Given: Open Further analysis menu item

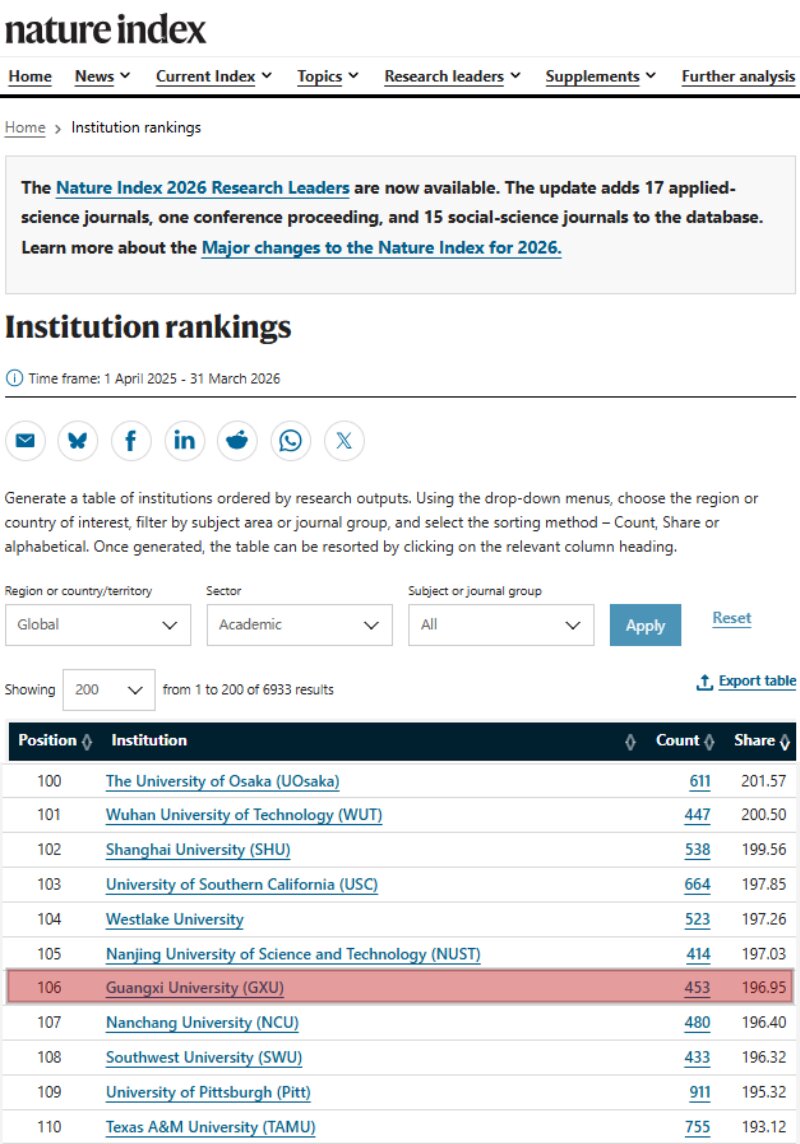Looking at the screenshot, I should click(x=738, y=76).
